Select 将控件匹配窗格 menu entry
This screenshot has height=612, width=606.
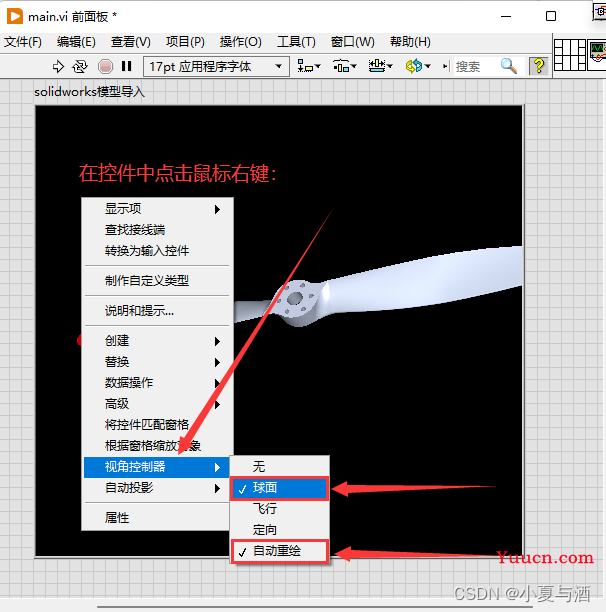[157, 425]
